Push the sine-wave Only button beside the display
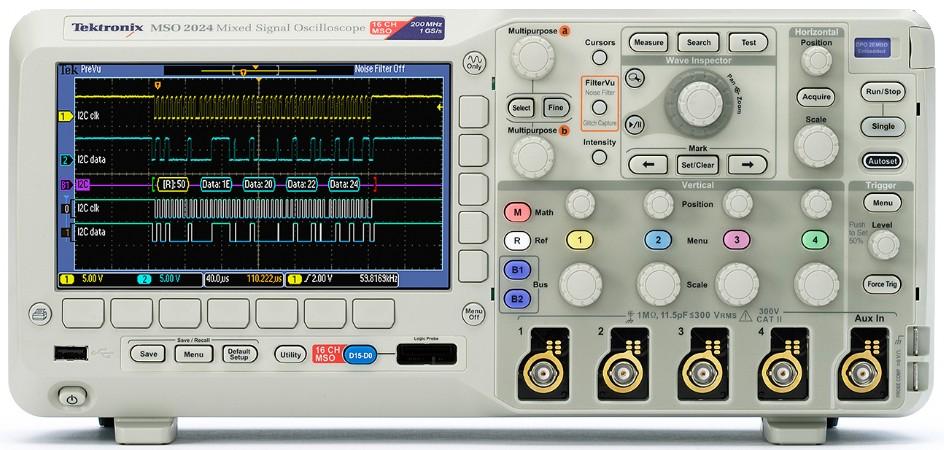 click(x=474, y=62)
